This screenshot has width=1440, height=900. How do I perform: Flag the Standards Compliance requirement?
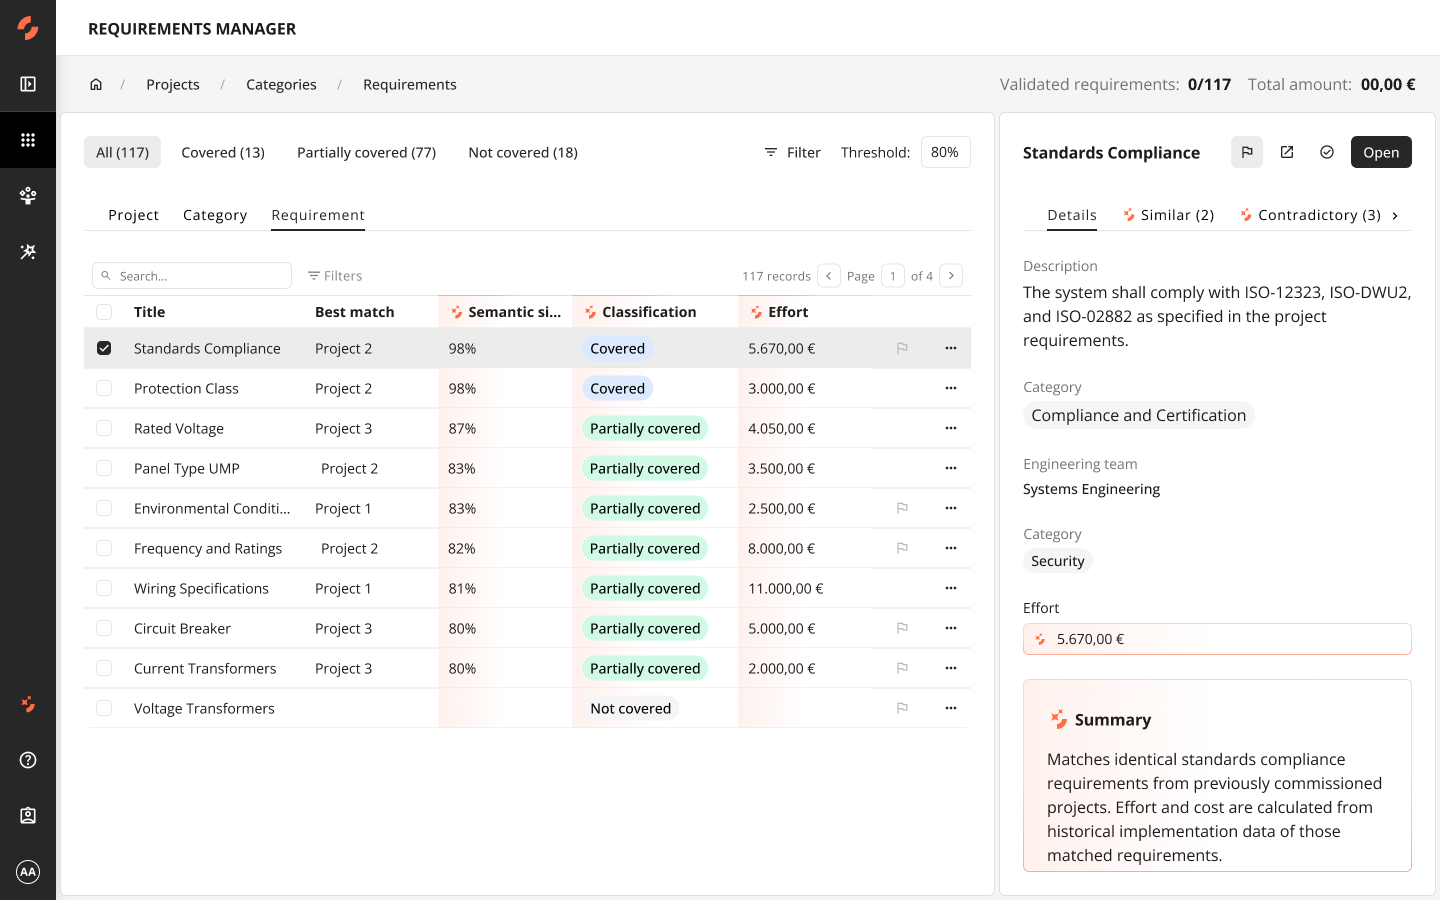(1246, 152)
